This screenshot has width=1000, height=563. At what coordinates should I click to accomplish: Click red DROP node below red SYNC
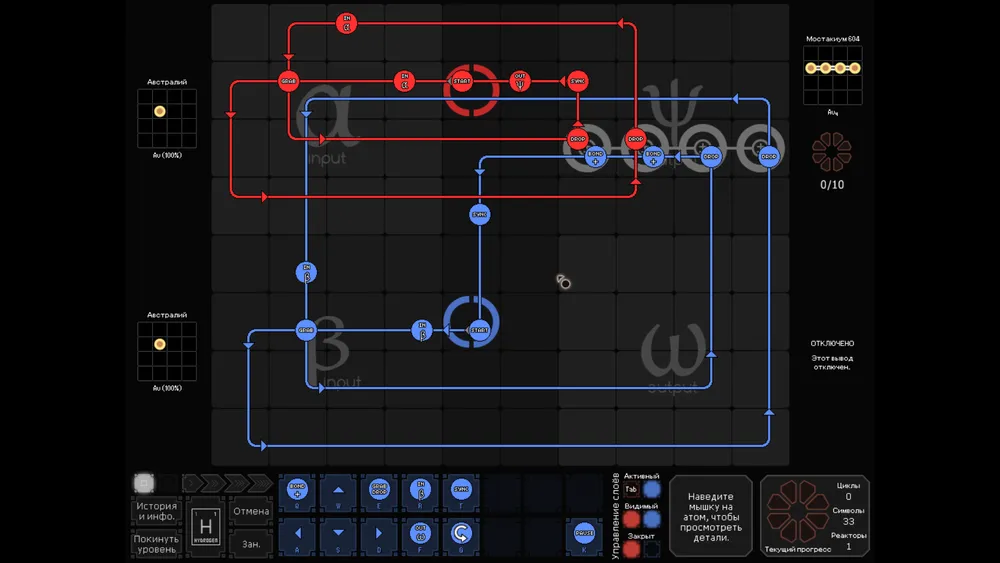pyautogui.click(x=578, y=139)
